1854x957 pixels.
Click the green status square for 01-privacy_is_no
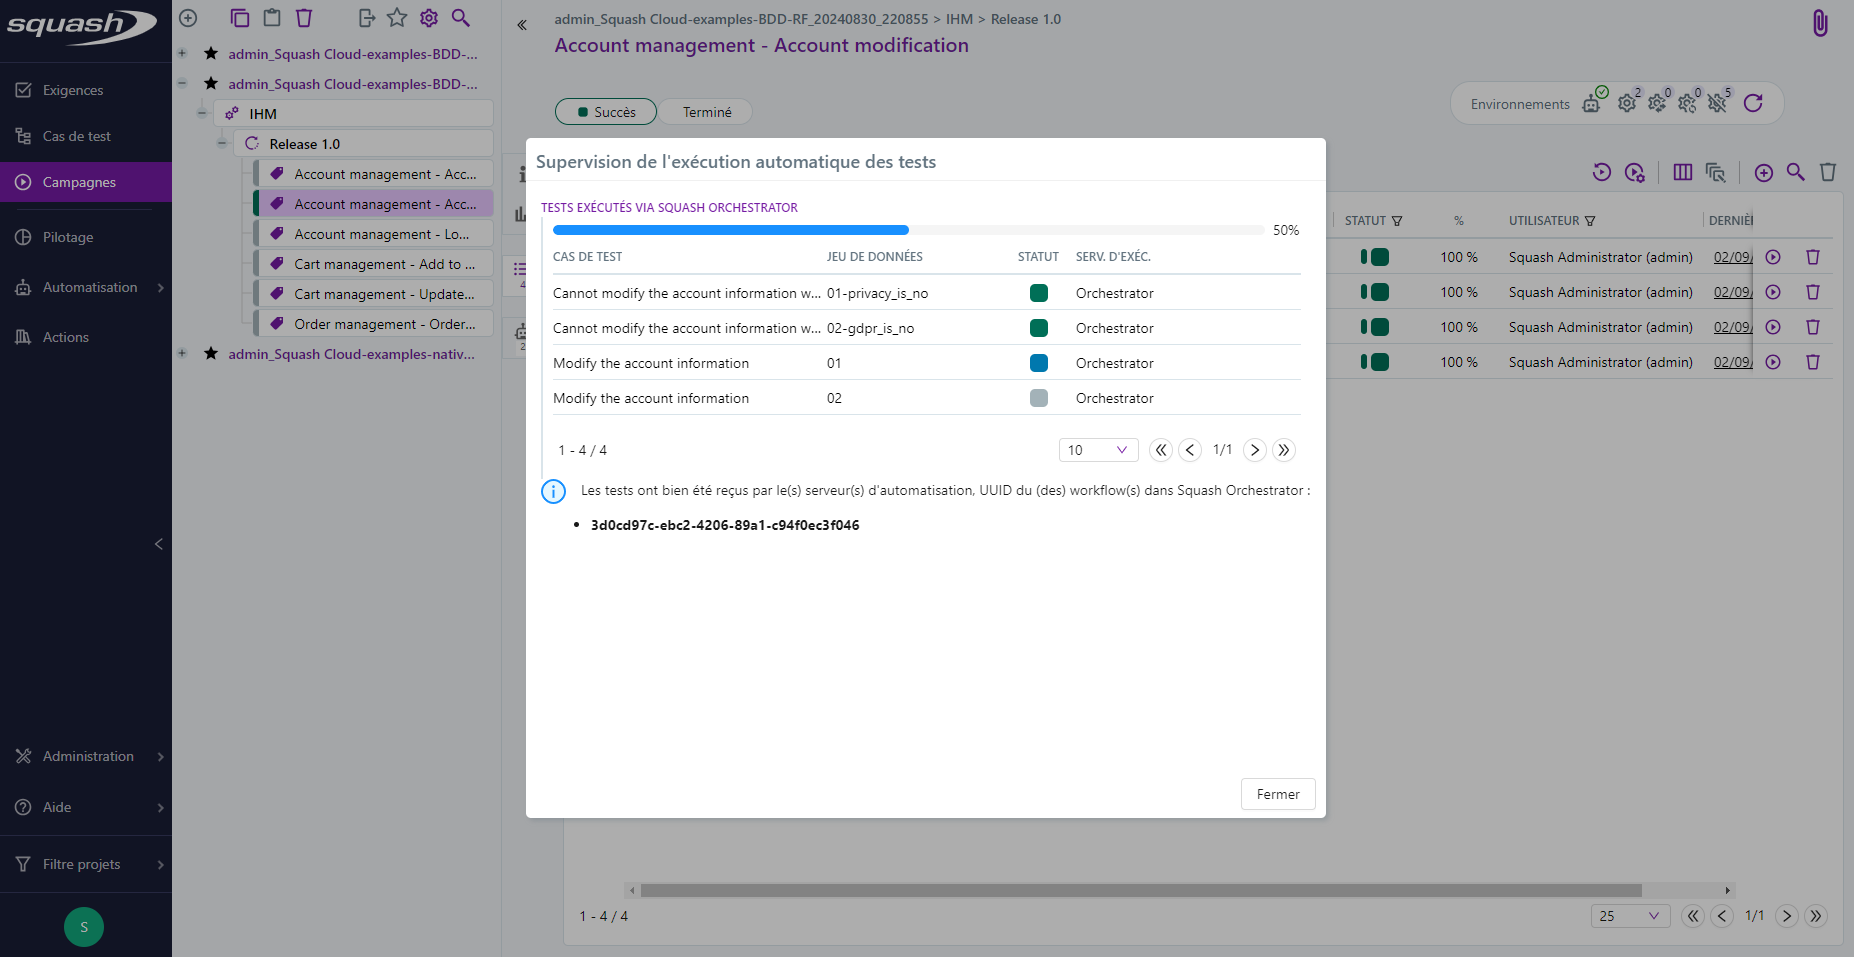click(1039, 293)
